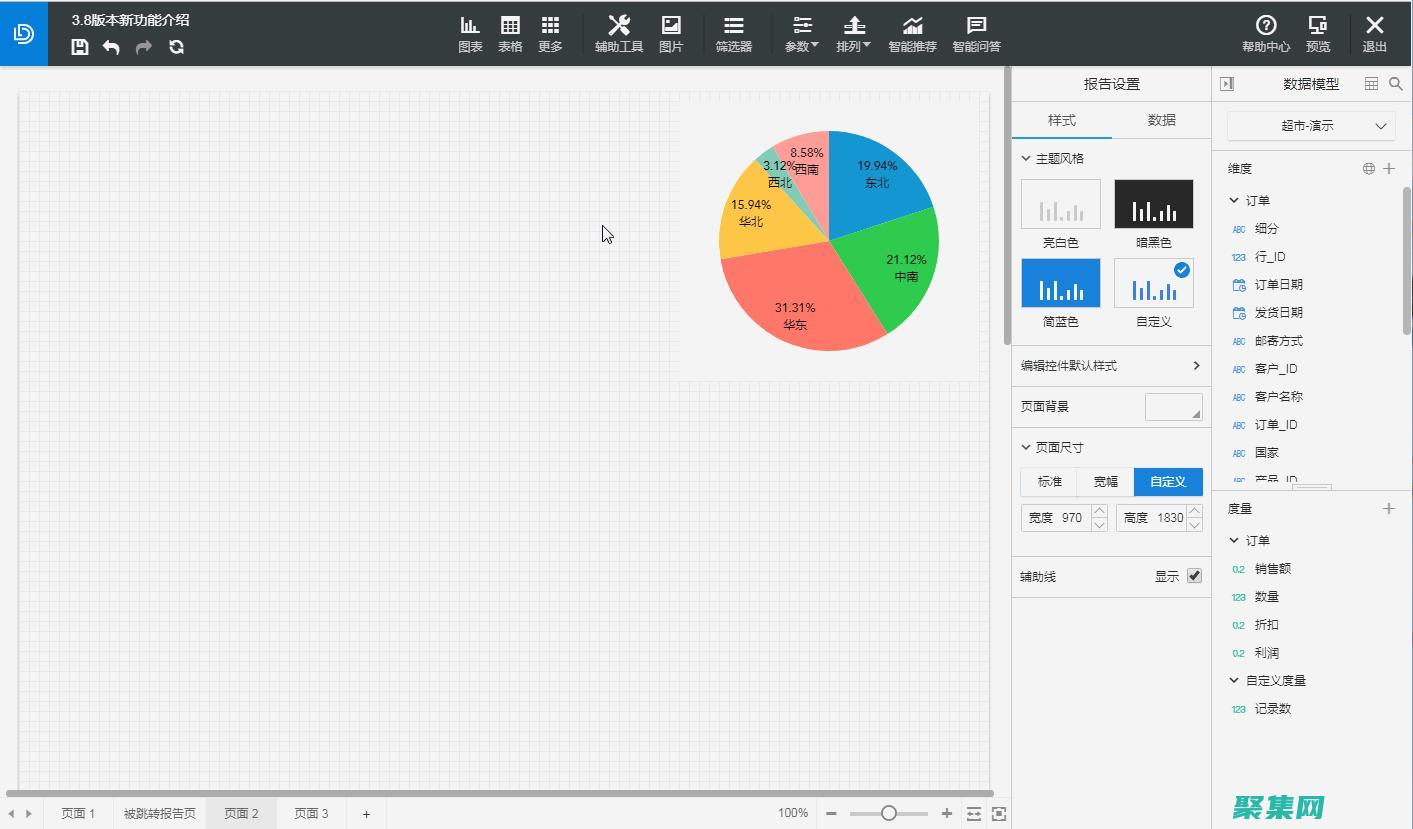
Task: Open the 超市-演示 data model dropdown
Action: [x=1310, y=126]
